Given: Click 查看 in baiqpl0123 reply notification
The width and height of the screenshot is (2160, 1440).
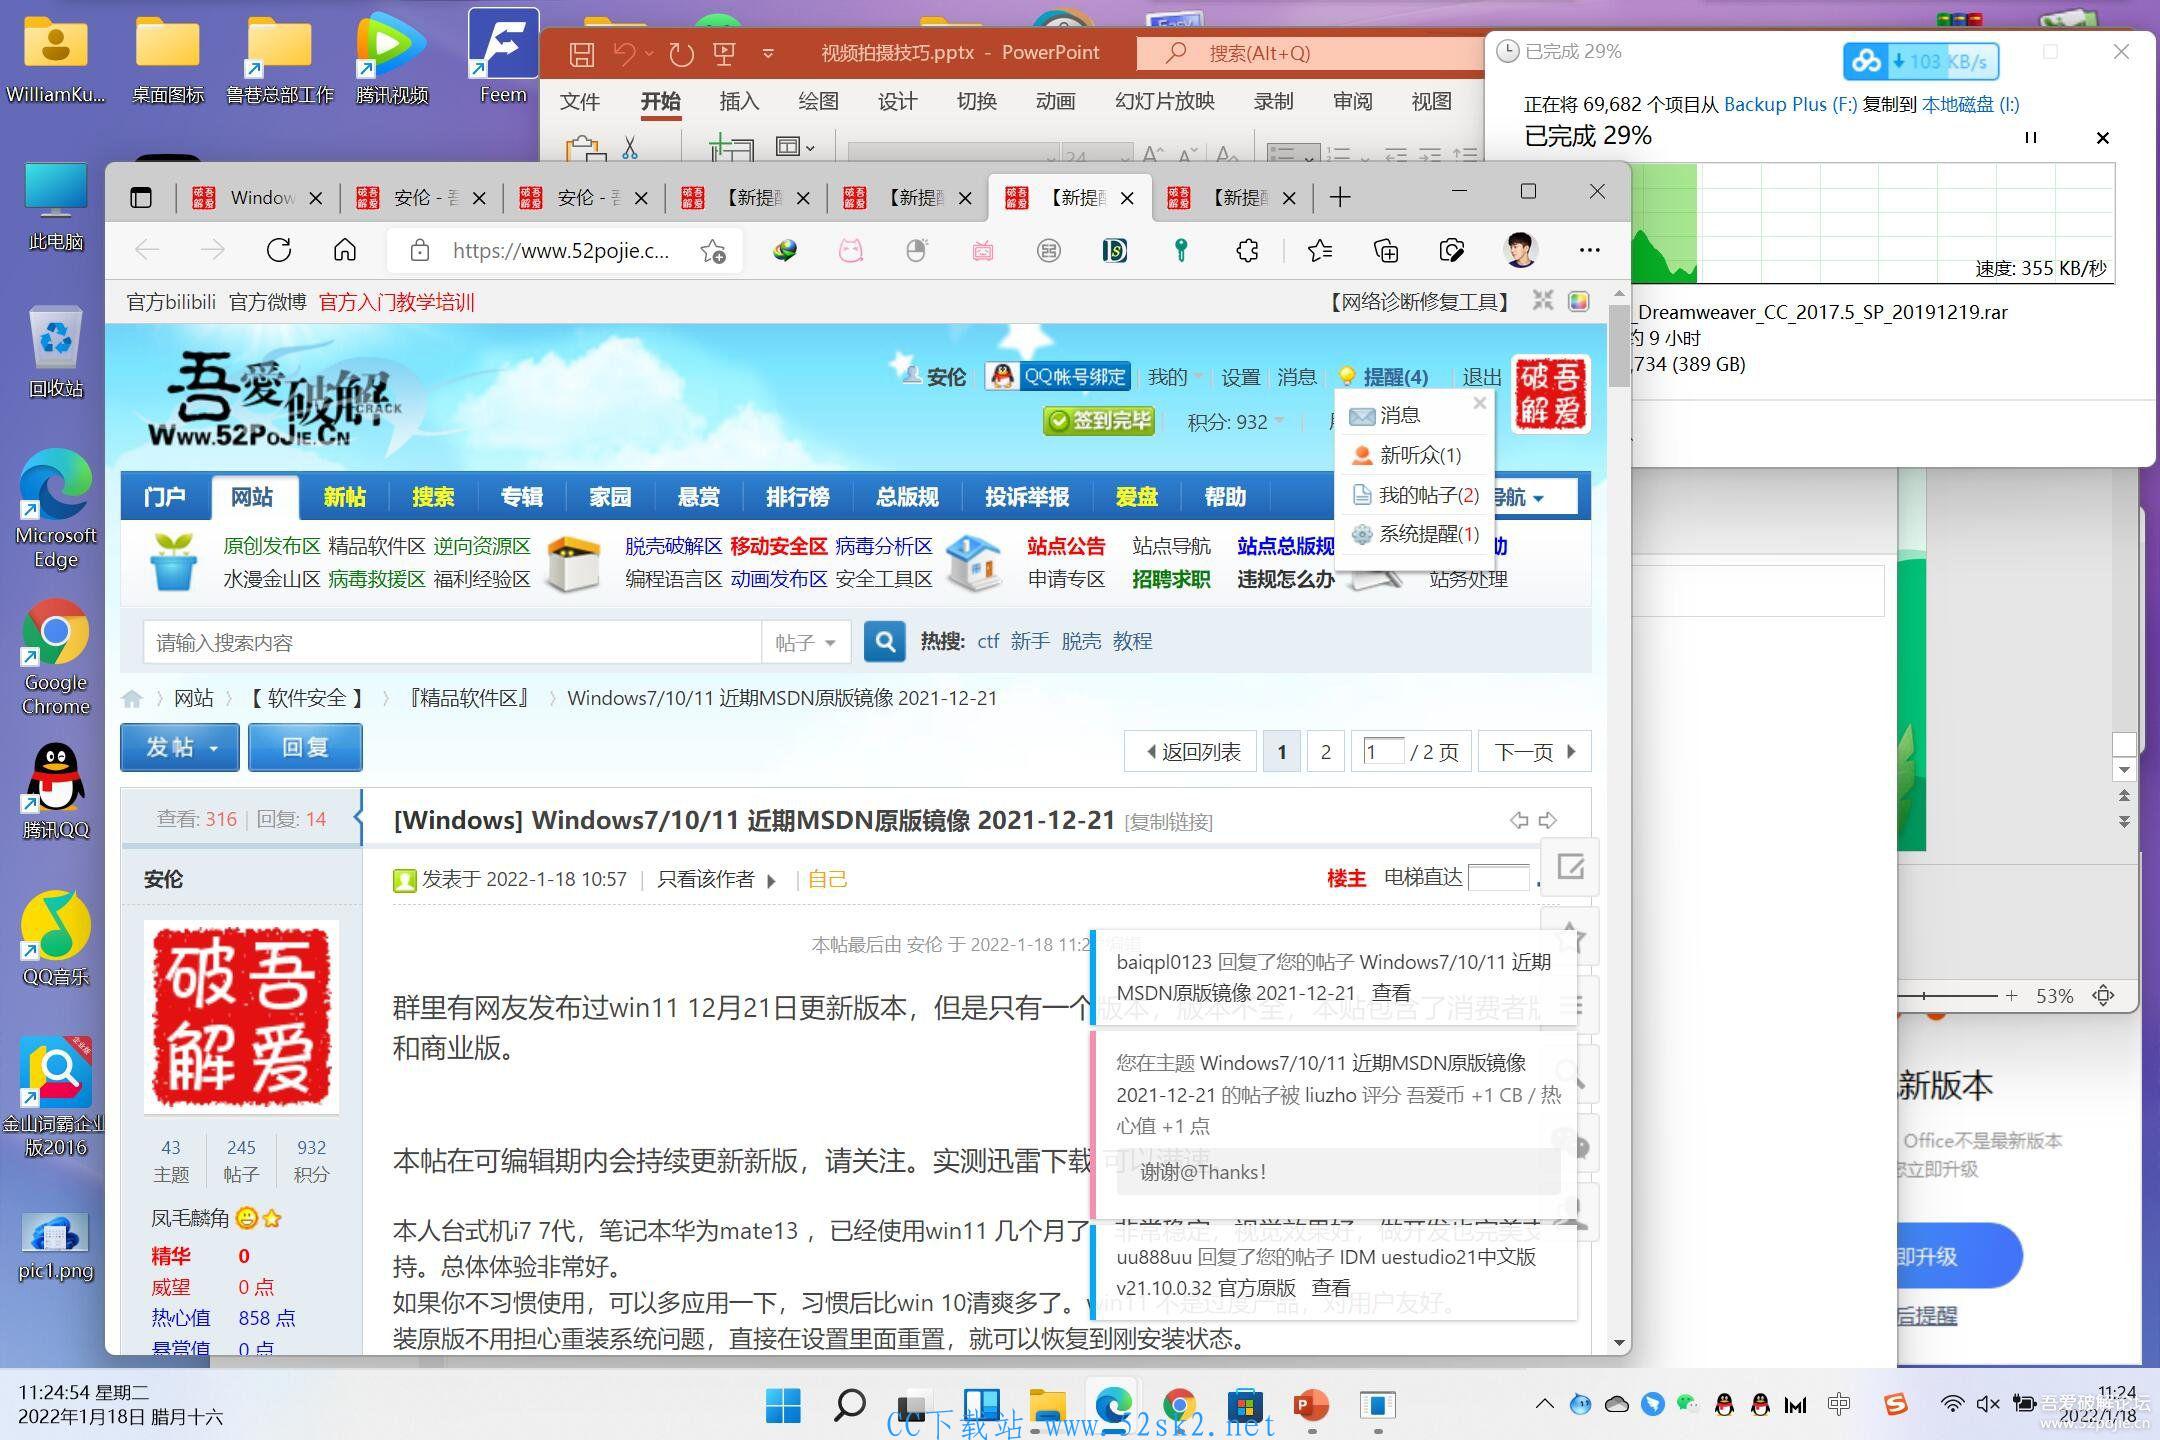Looking at the screenshot, I should click(x=1391, y=993).
